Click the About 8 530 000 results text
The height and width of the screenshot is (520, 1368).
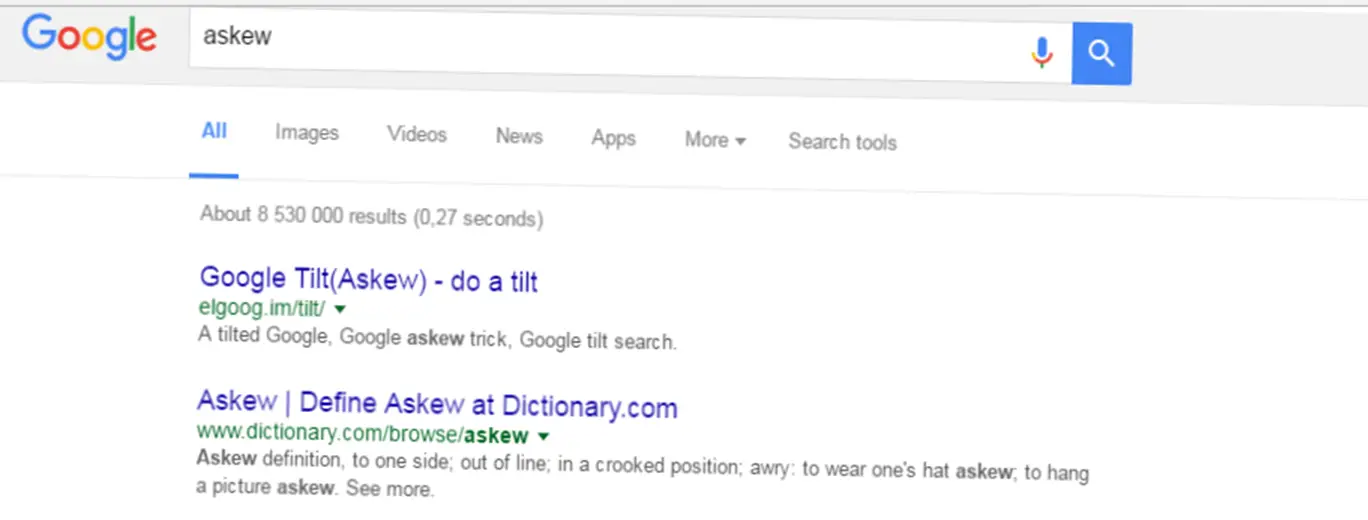pos(371,216)
